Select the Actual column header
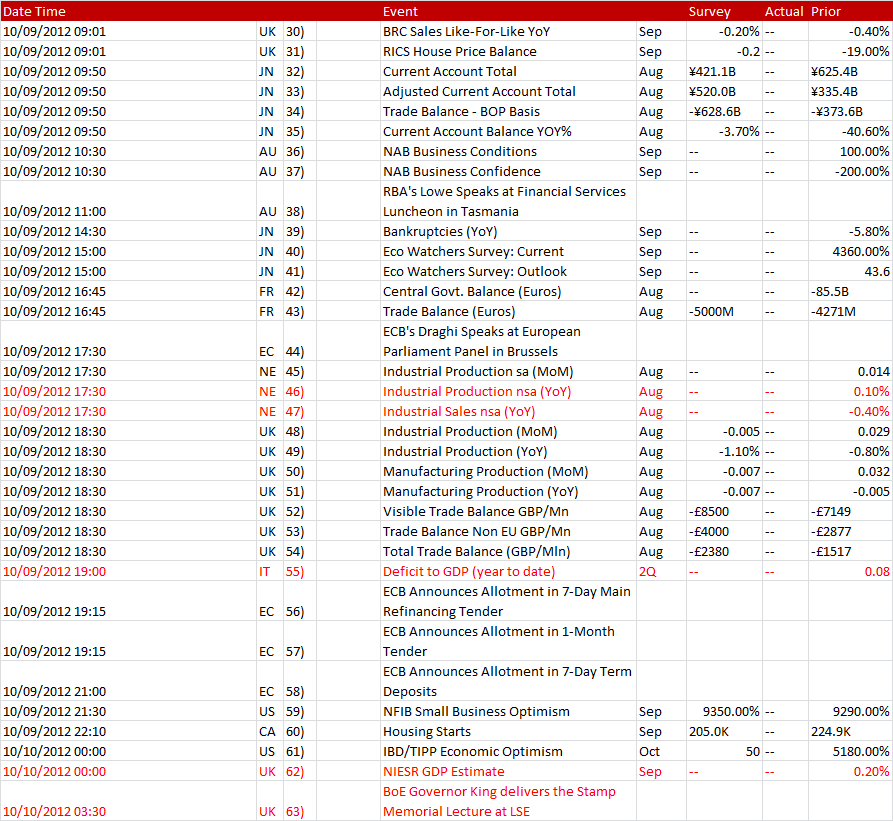 tap(784, 11)
